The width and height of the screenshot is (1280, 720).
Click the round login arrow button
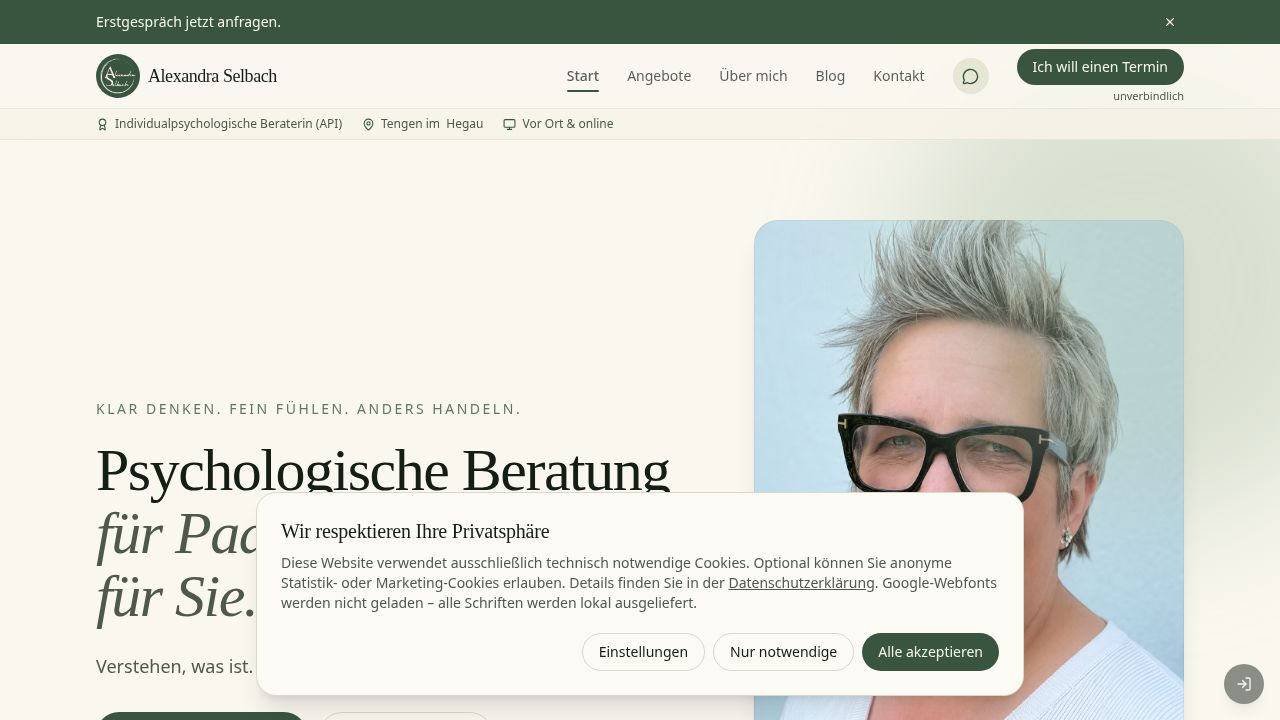coord(1244,684)
